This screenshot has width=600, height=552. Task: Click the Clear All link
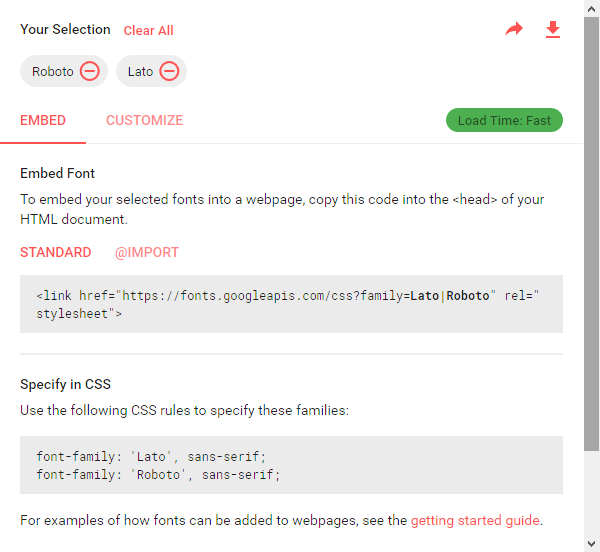click(x=148, y=31)
